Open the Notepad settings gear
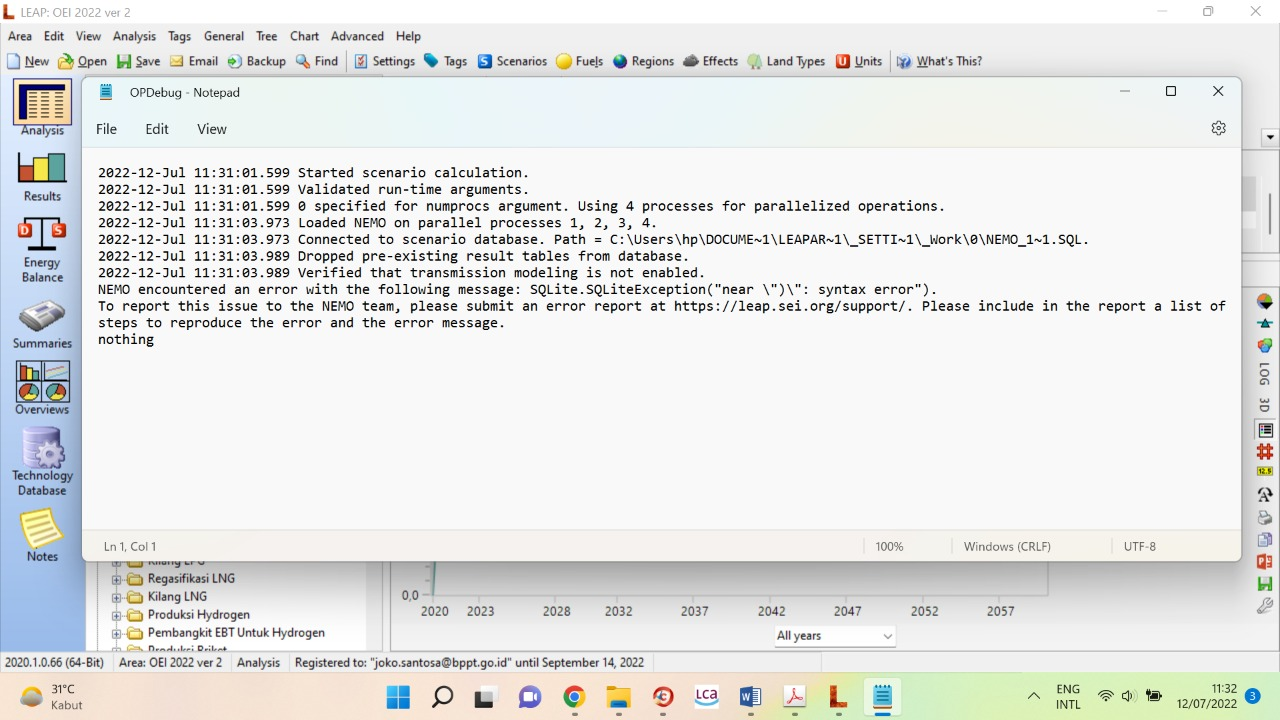The width and height of the screenshot is (1280, 720). pos(1218,128)
